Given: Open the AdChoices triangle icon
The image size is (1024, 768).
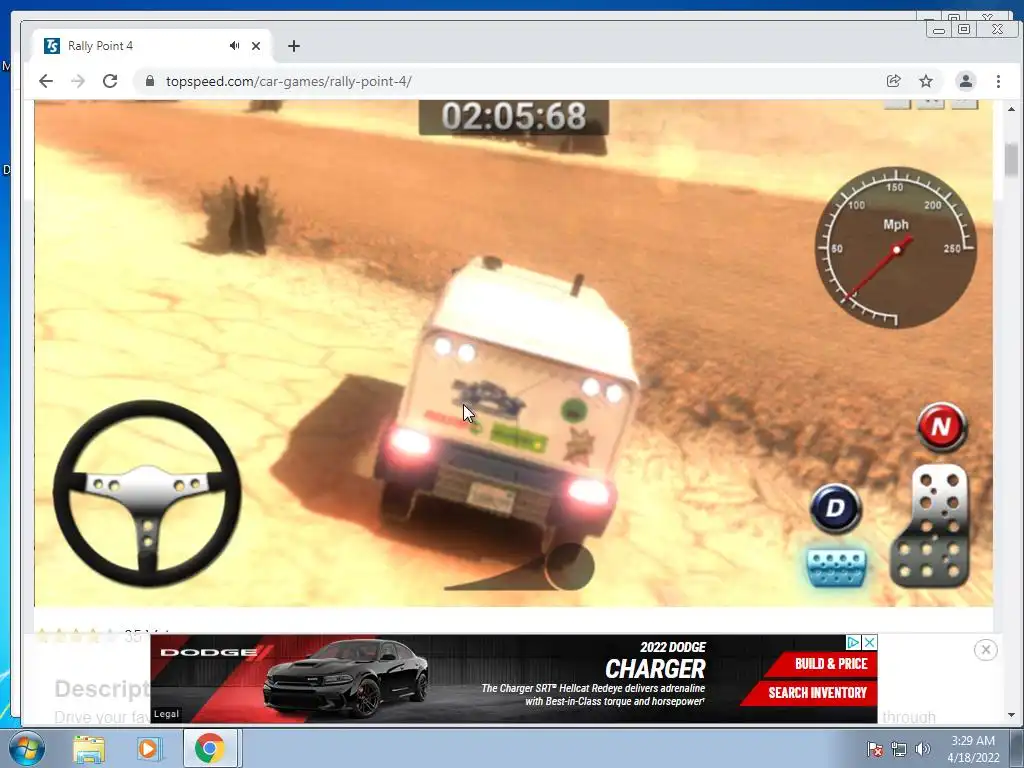Looking at the screenshot, I should [853, 643].
